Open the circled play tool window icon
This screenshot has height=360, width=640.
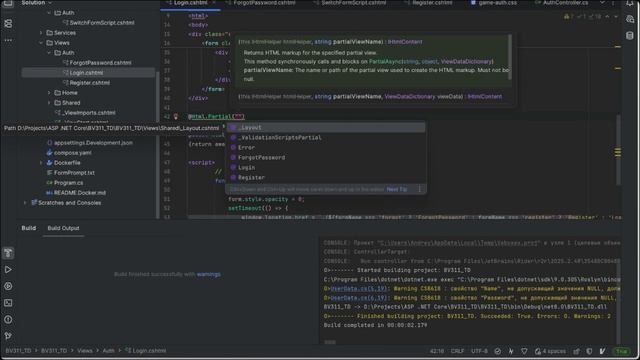tap(8, 286)
